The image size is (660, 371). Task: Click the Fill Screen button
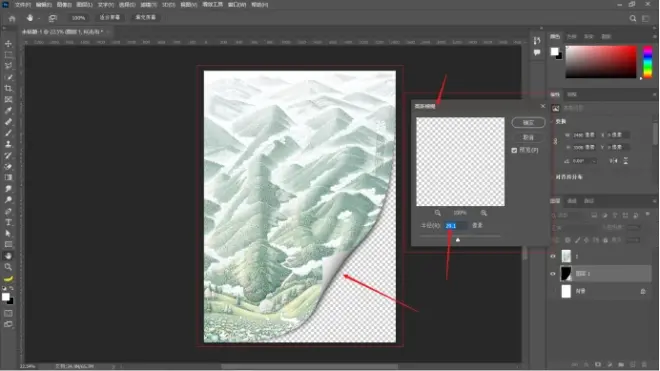coord(145,18)
